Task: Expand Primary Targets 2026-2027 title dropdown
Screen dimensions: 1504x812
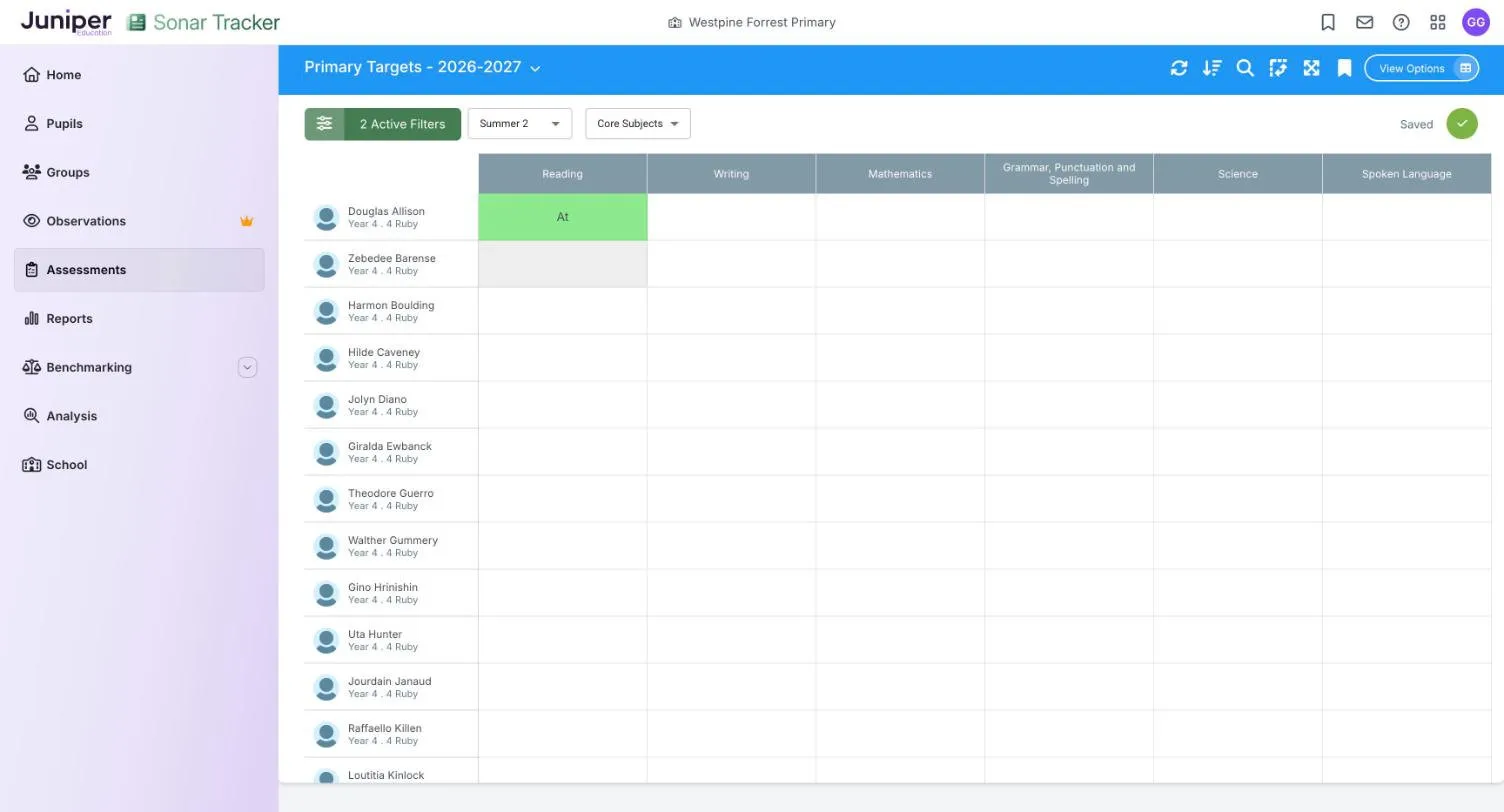Action: click(x=422, y=67)
